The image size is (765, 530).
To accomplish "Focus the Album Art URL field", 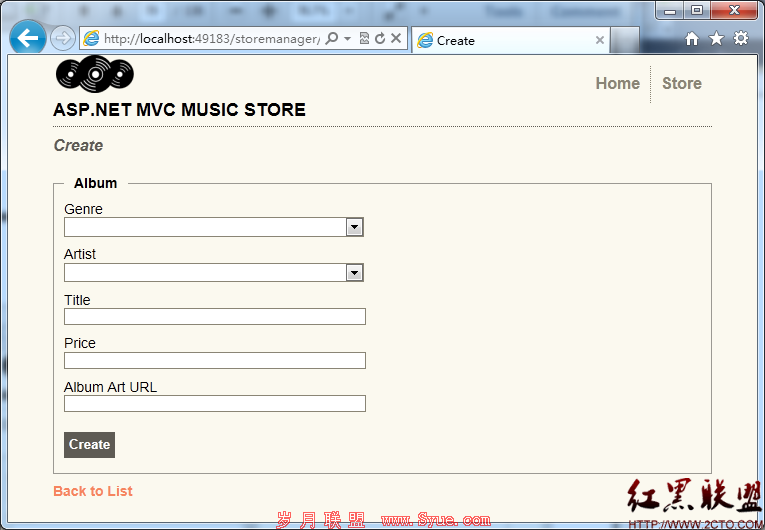I will tap(215, 404).
